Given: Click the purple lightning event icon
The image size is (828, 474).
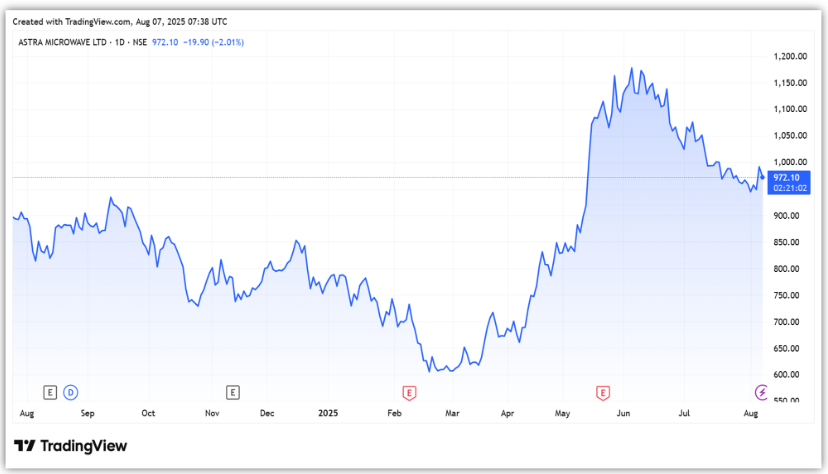Looking at the screenshot, I should pyautogui.click(x=760, y=390).
